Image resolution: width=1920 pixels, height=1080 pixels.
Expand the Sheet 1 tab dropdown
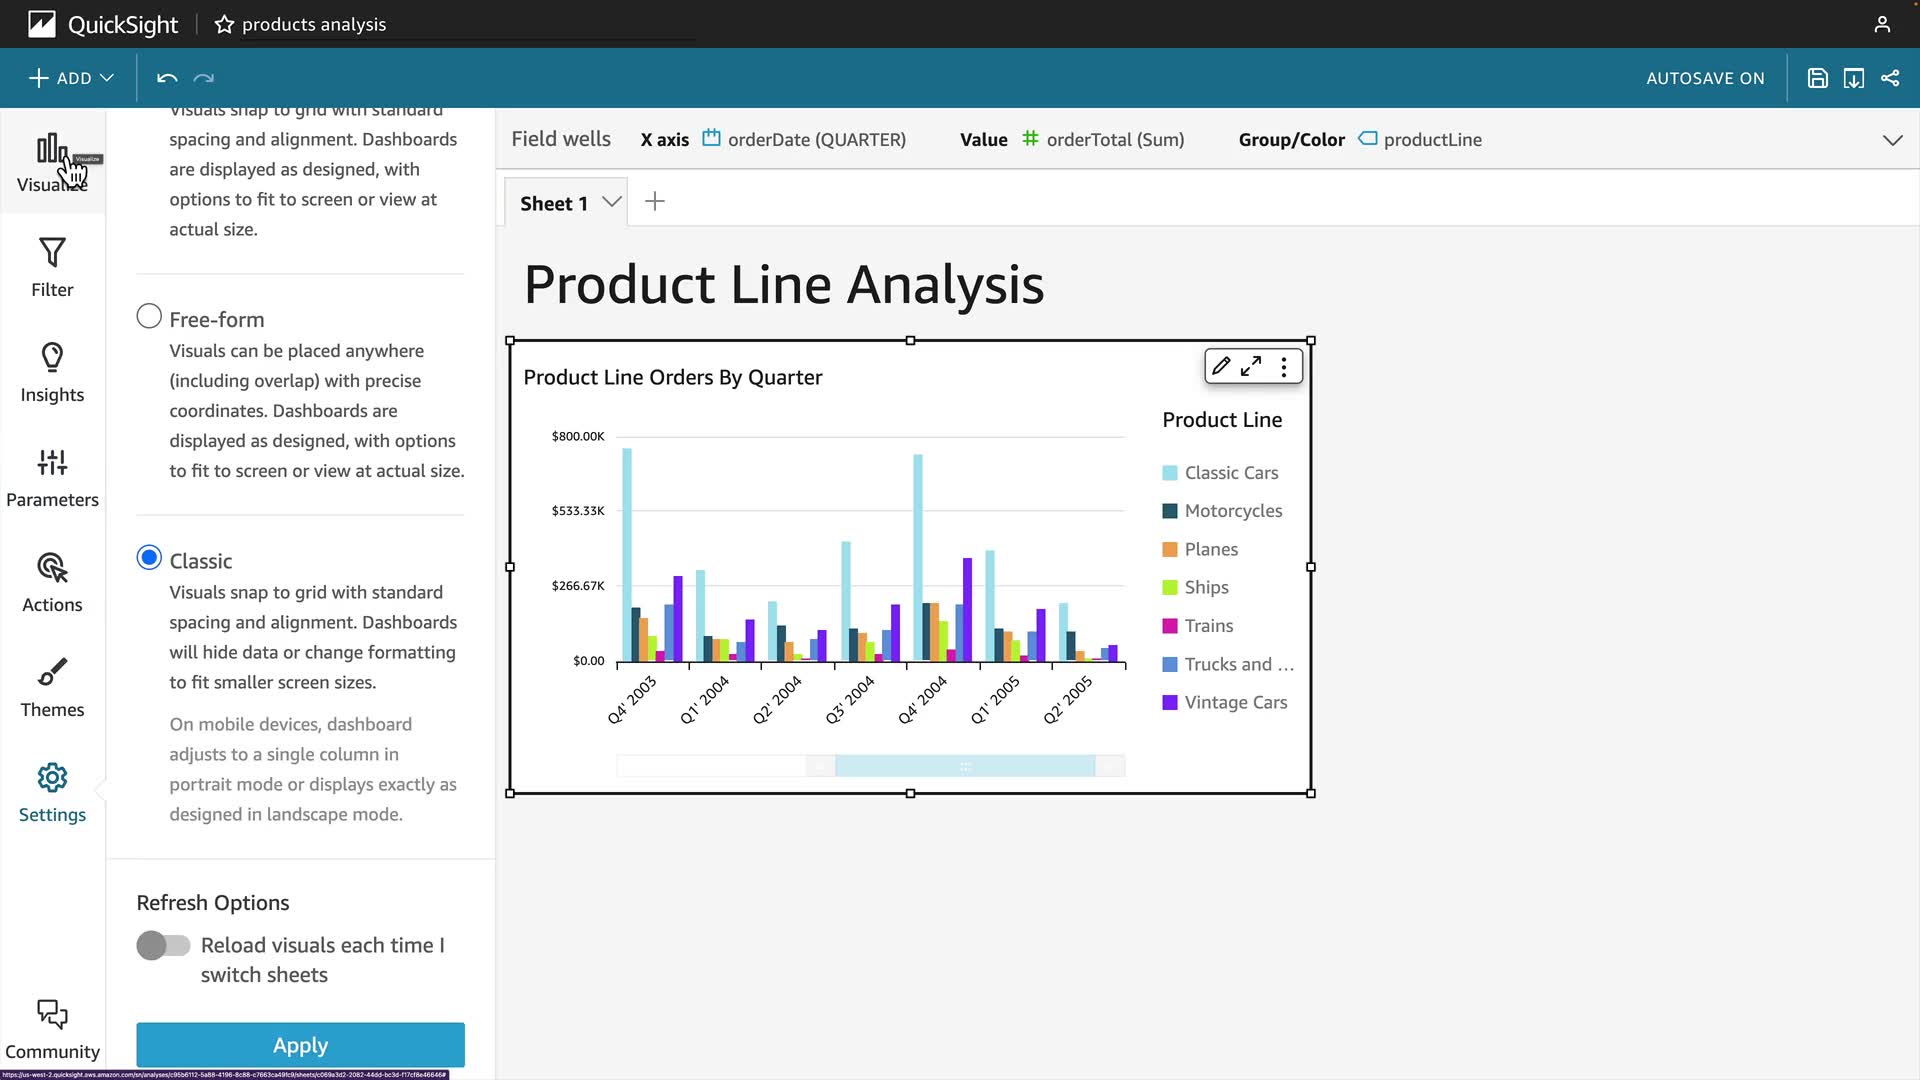(x=612, y=202)
